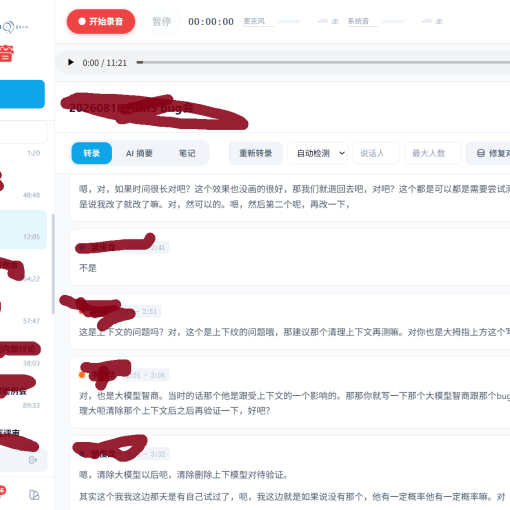The image size is (510, 510).
Task: Click the 修复 button with list icon
Action: tap(488, 153)
